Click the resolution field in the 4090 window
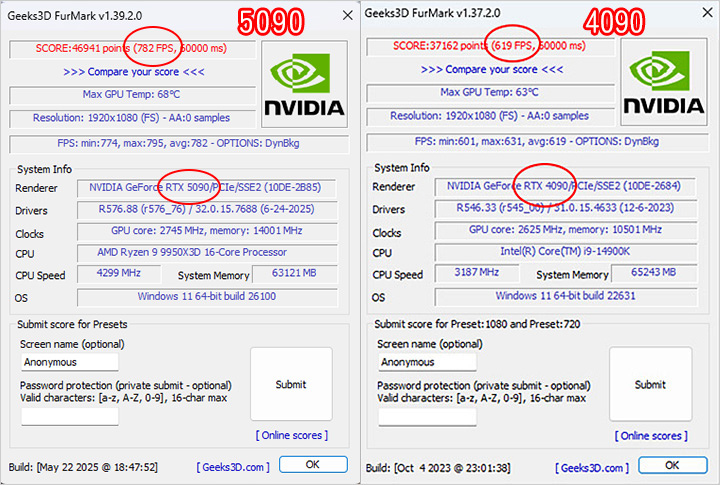Viewport: 720px width, 485px height. coord(490,116)
